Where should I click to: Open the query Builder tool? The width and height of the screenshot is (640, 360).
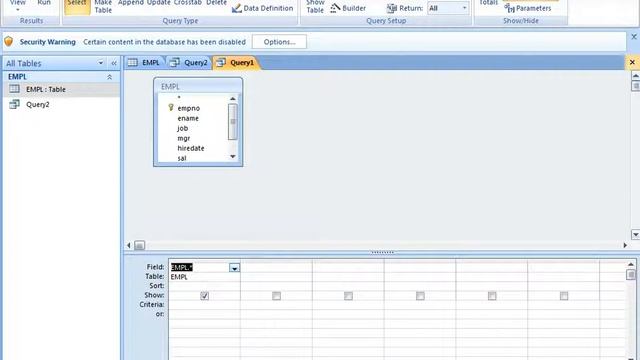(348, 8)
